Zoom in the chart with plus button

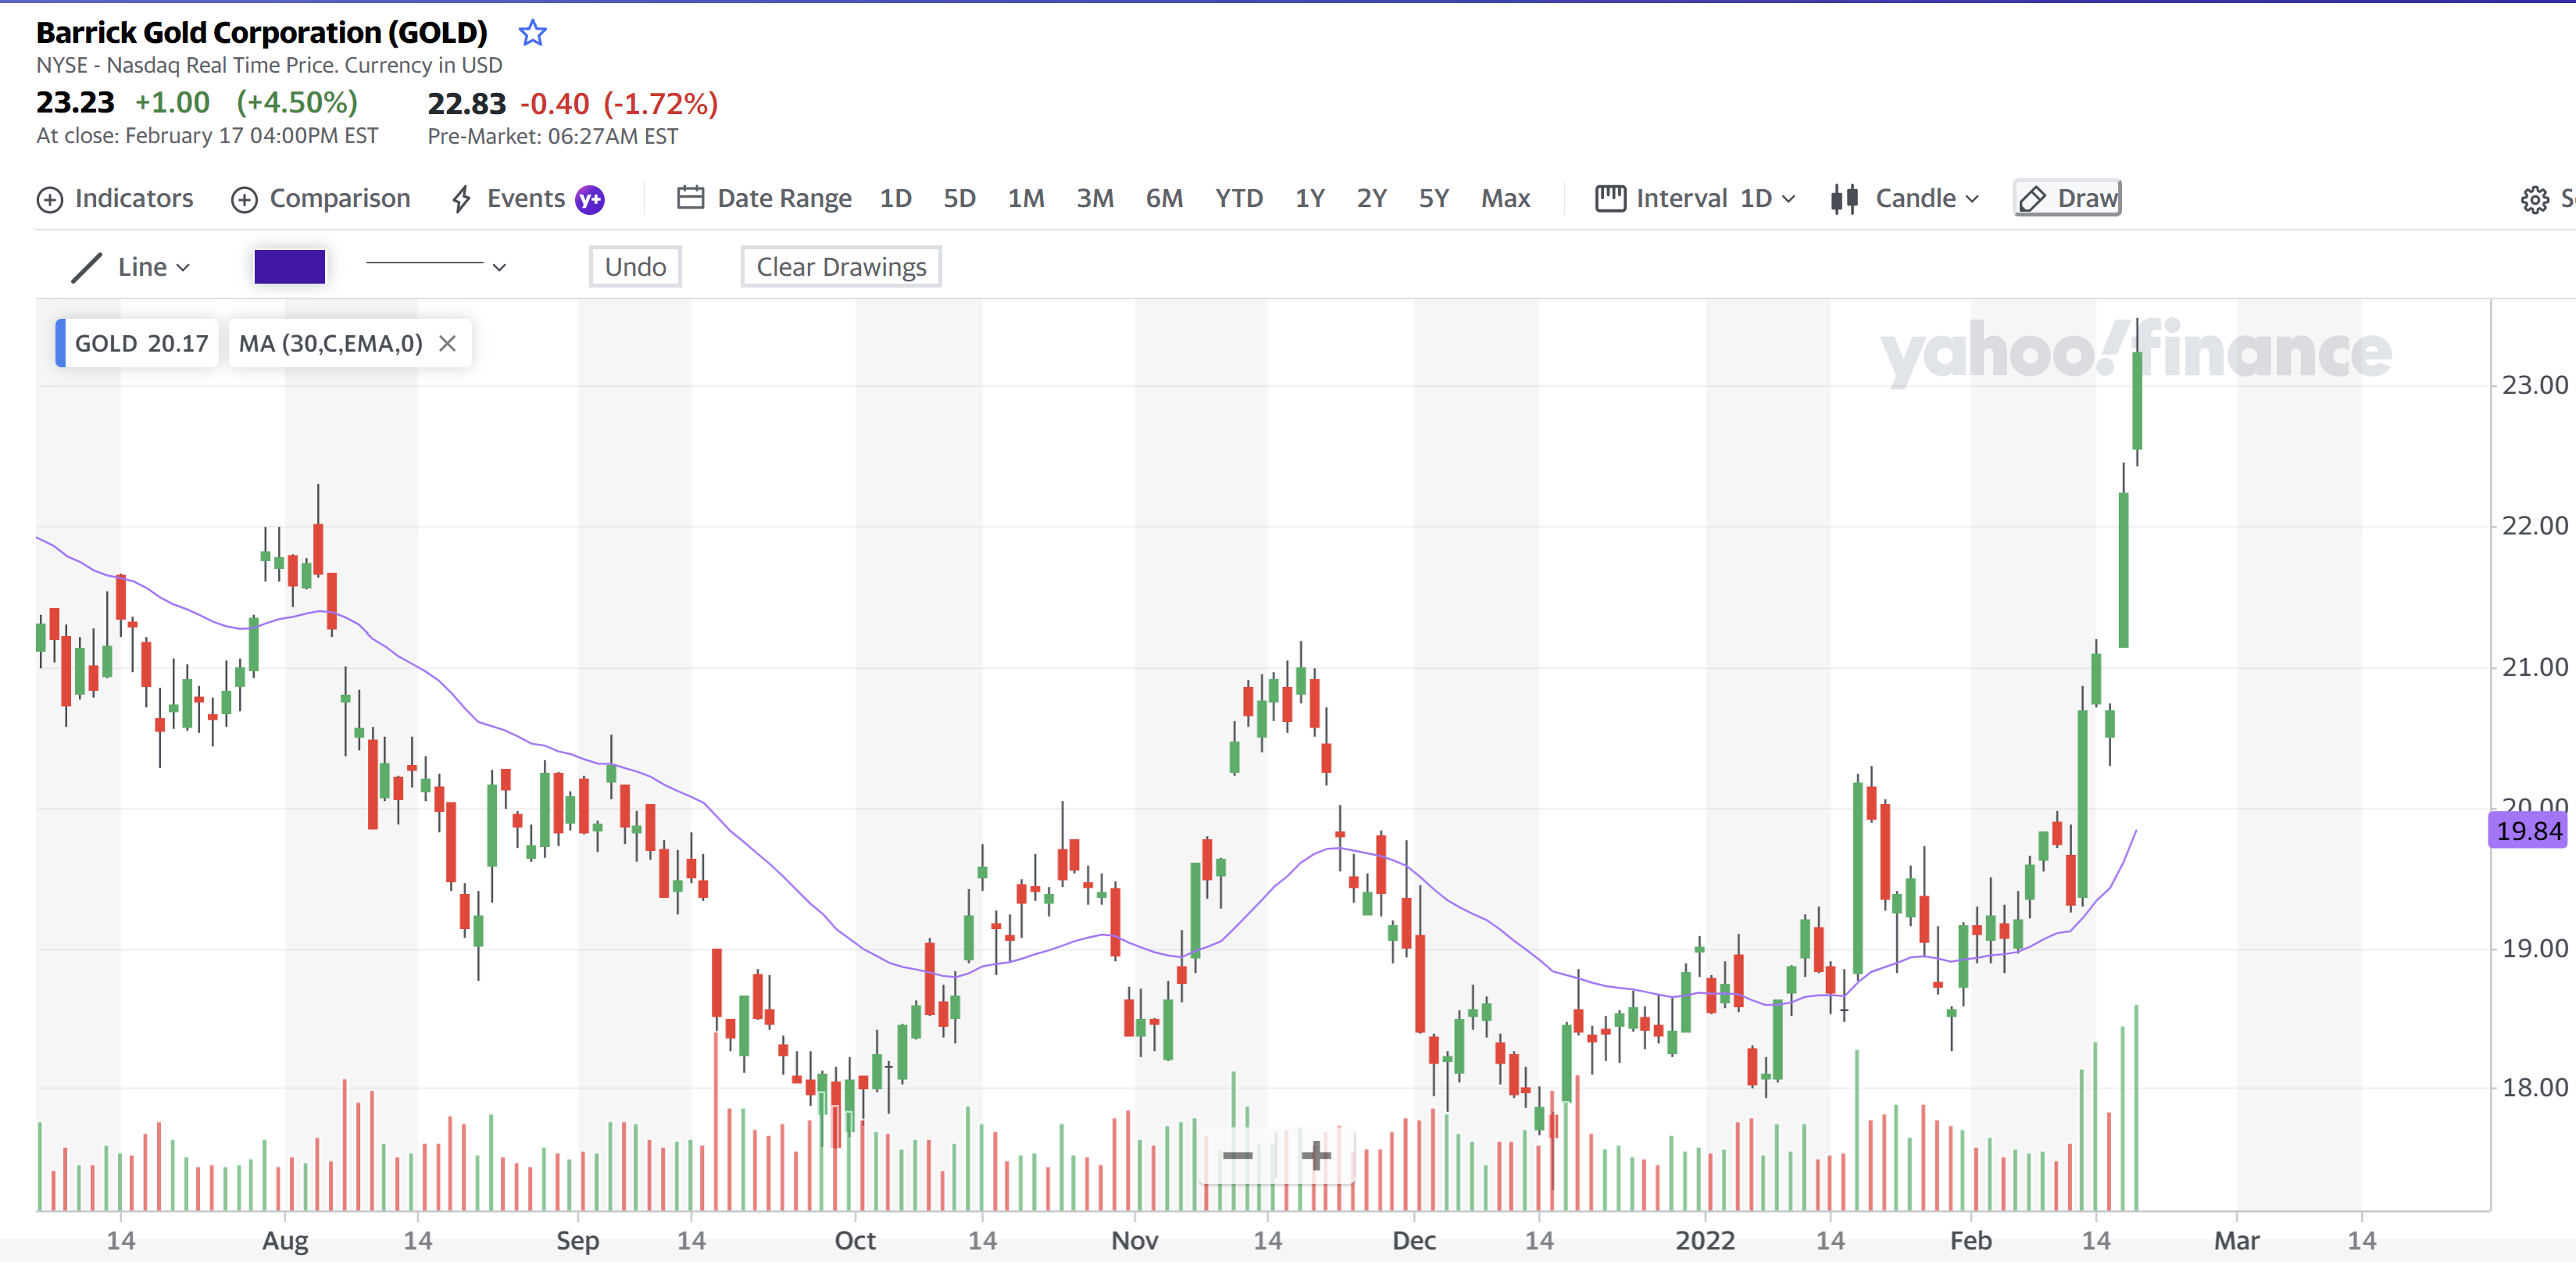(x=1316, y=1156)
